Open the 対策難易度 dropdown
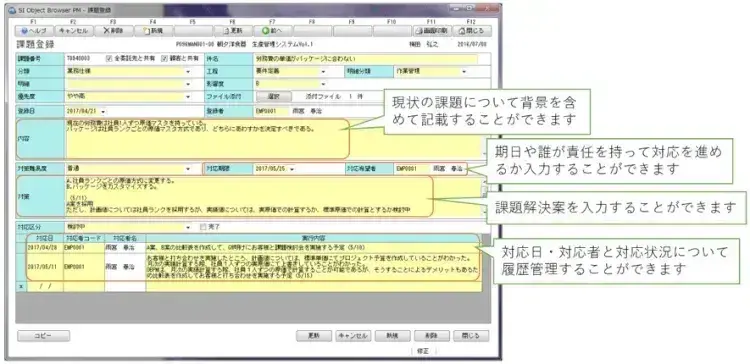 (187, 169)
